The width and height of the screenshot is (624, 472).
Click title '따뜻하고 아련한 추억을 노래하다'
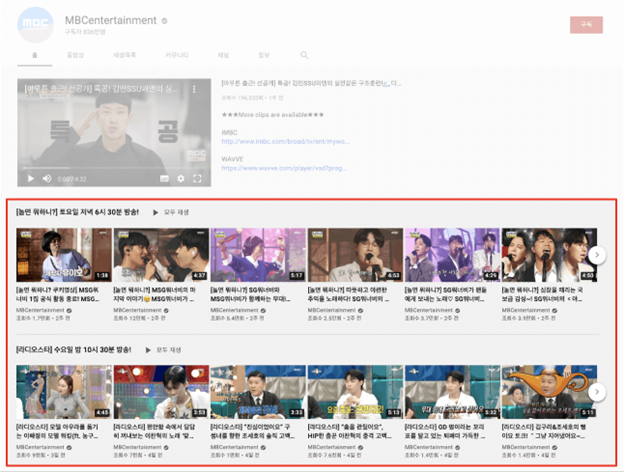tap(349, 295)
